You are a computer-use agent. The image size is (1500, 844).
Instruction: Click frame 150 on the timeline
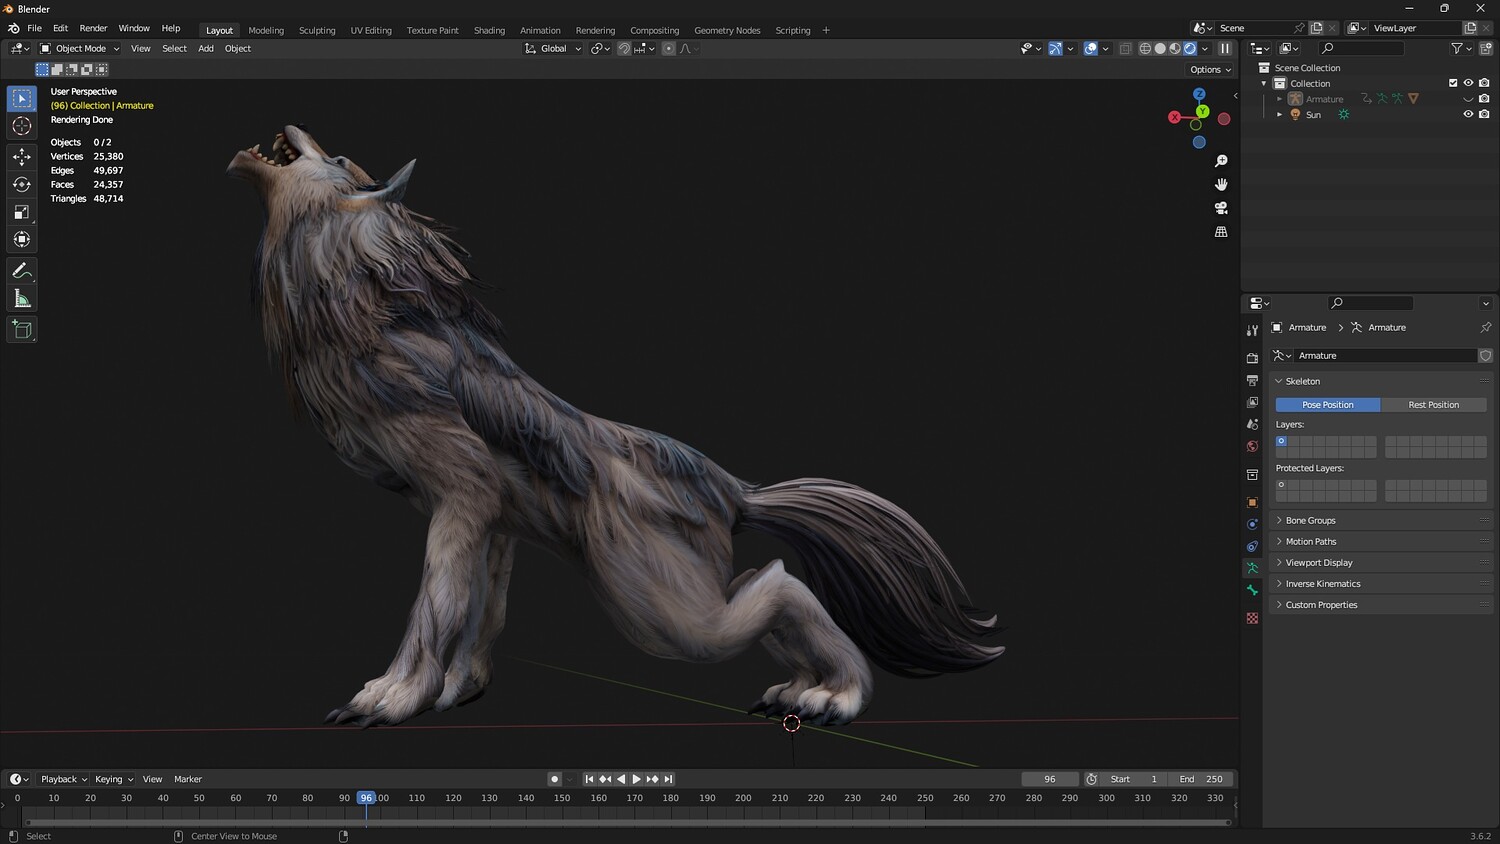(562, 798)
